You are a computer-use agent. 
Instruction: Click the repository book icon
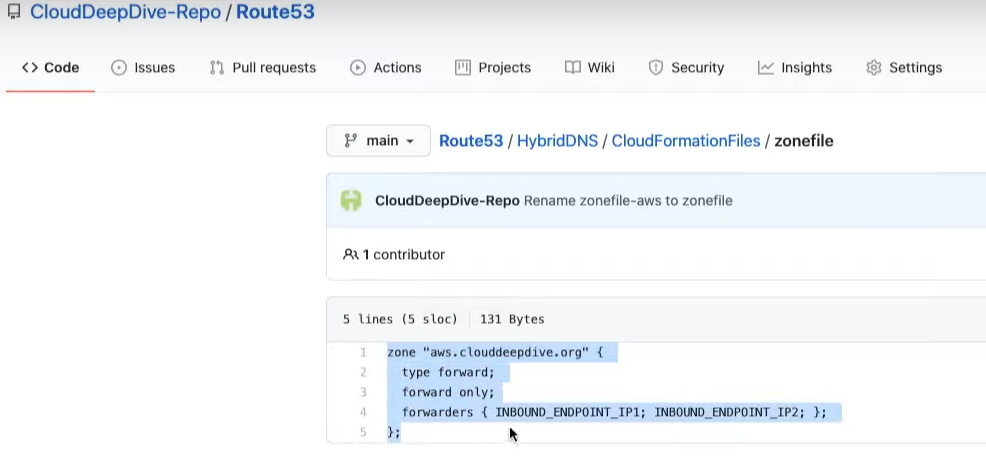14,11
